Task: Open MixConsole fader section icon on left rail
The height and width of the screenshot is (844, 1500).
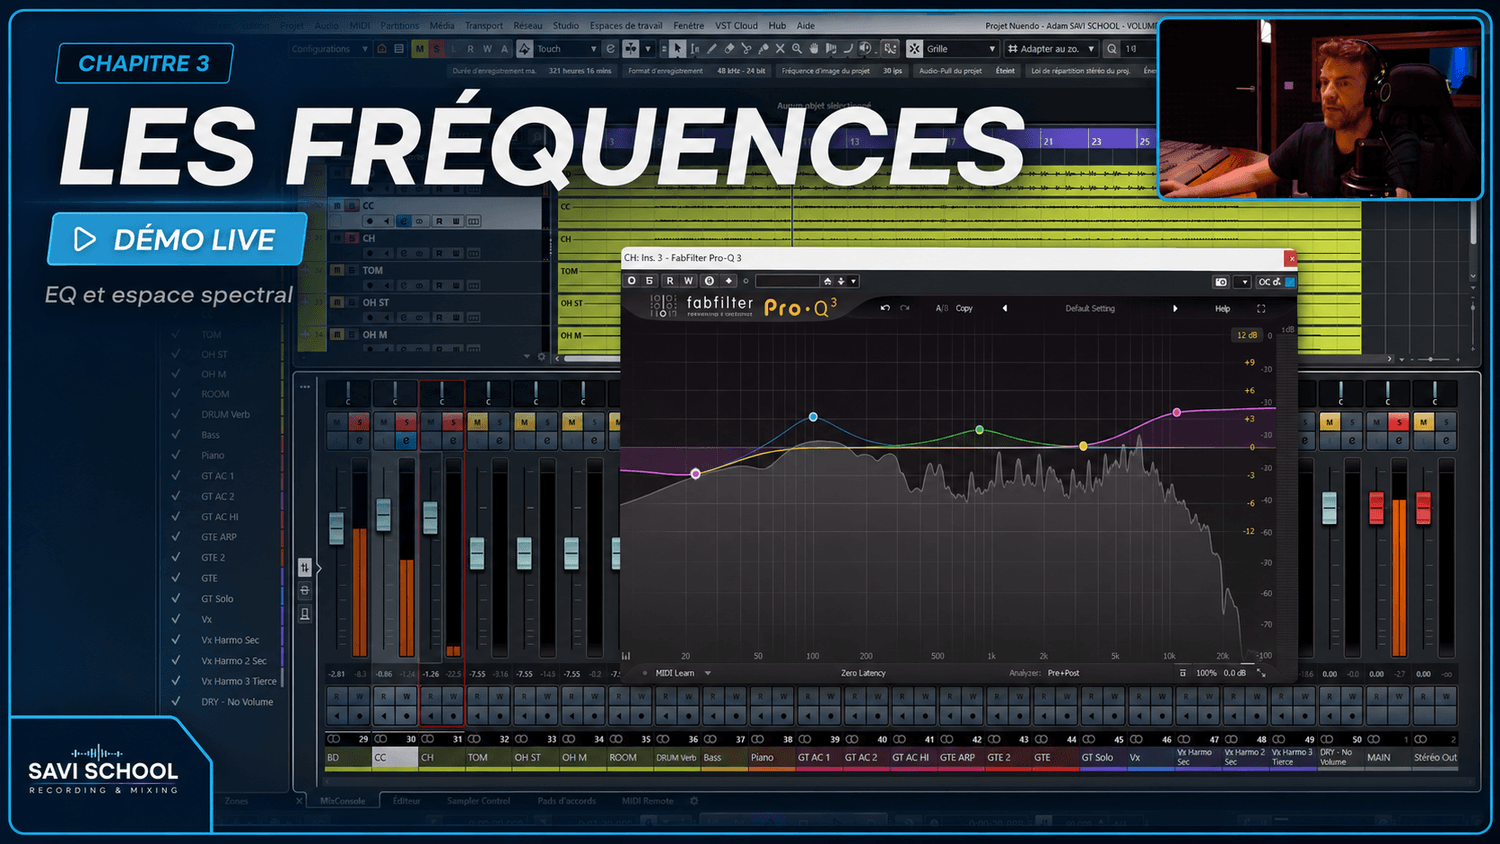Action: click(305, 567)
